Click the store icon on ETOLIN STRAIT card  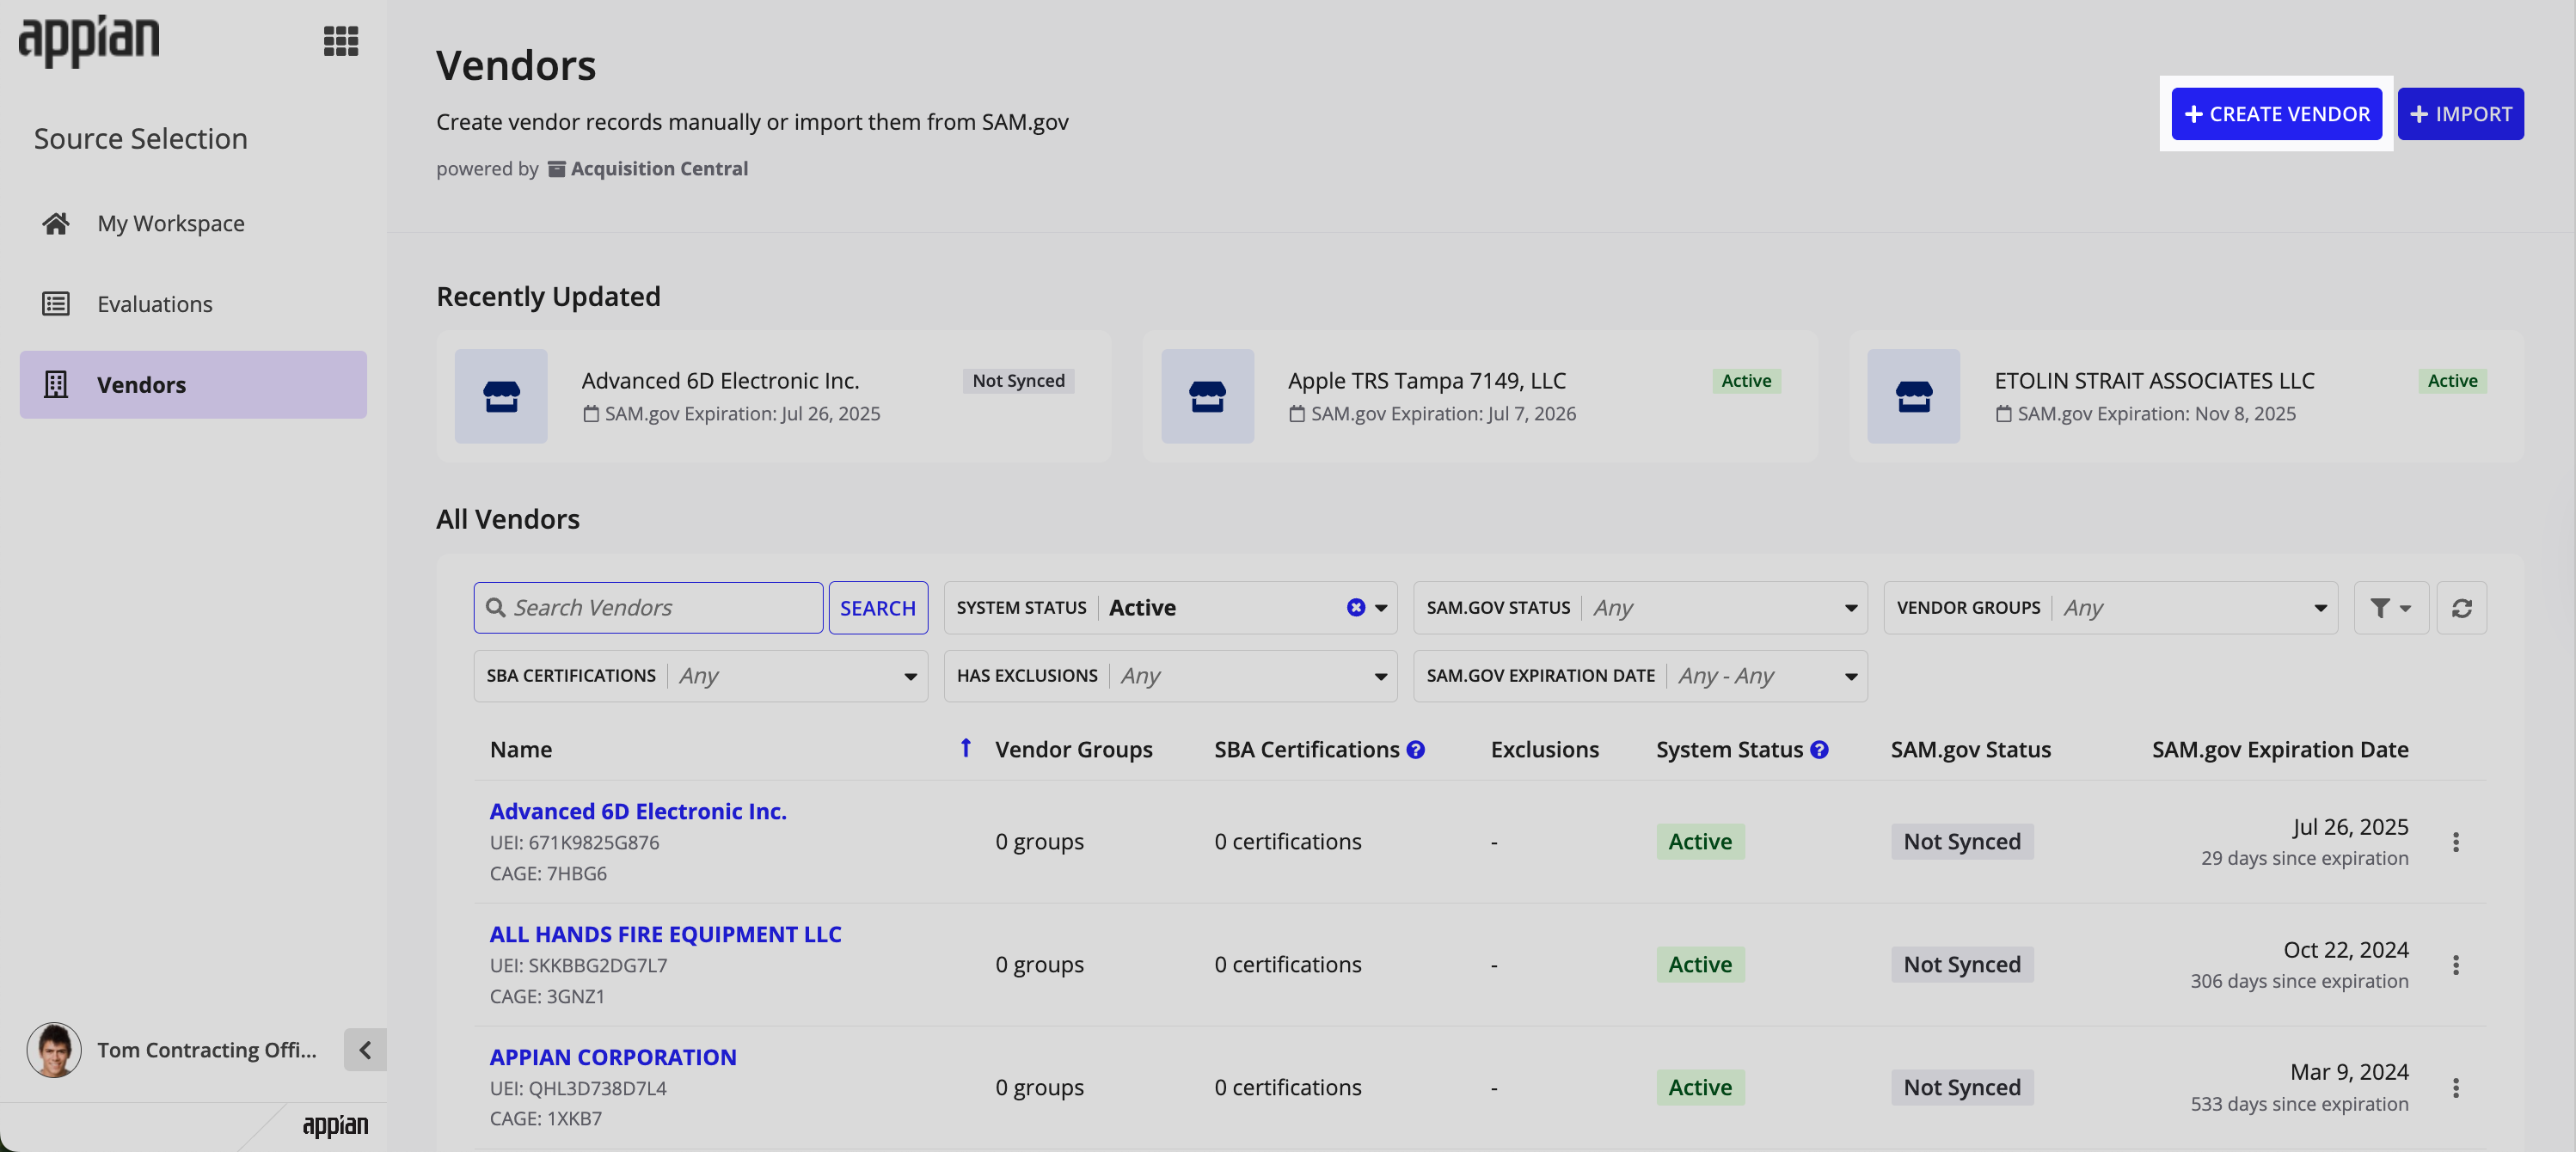pos(1913,396)
